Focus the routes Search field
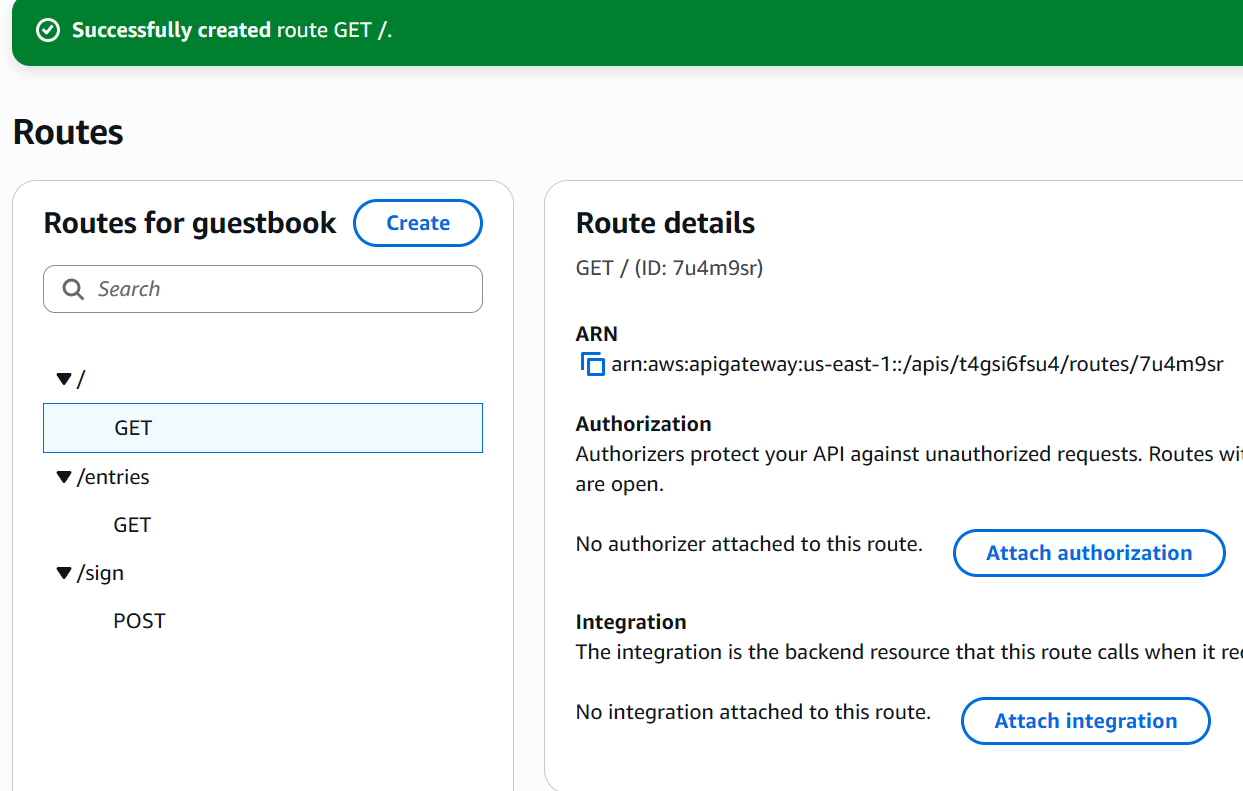Image resolution: width=1243 pixels, height=791 pixels. 280,289
